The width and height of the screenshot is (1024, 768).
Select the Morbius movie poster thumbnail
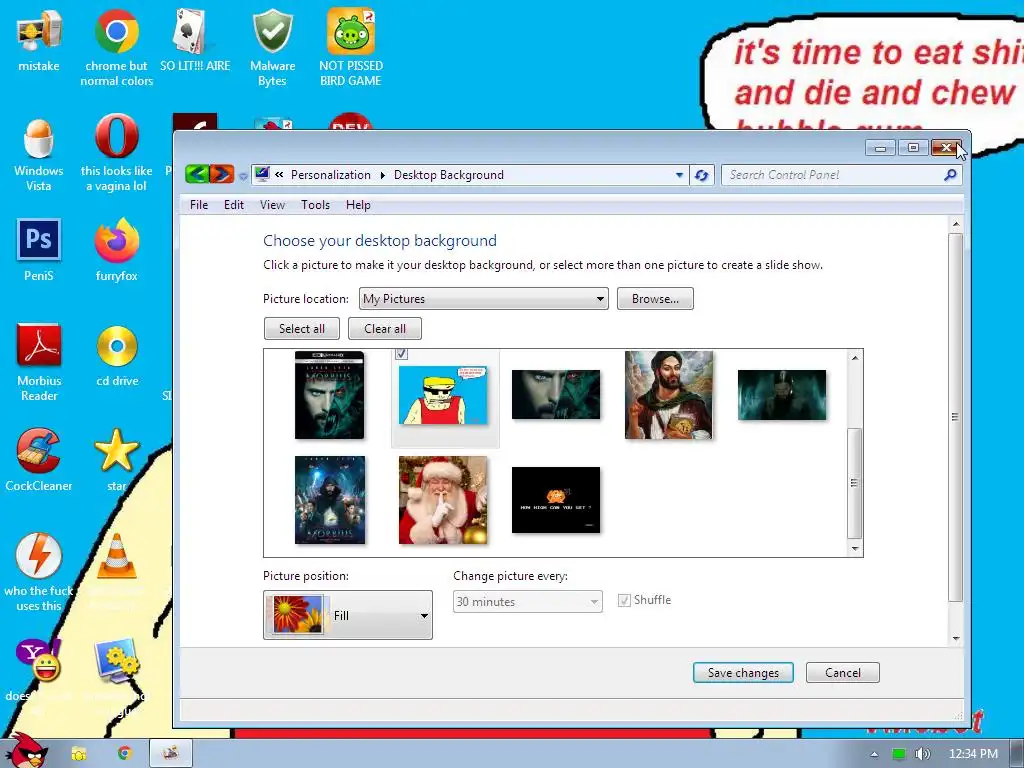pyautogui.click(x=329, y=500)
